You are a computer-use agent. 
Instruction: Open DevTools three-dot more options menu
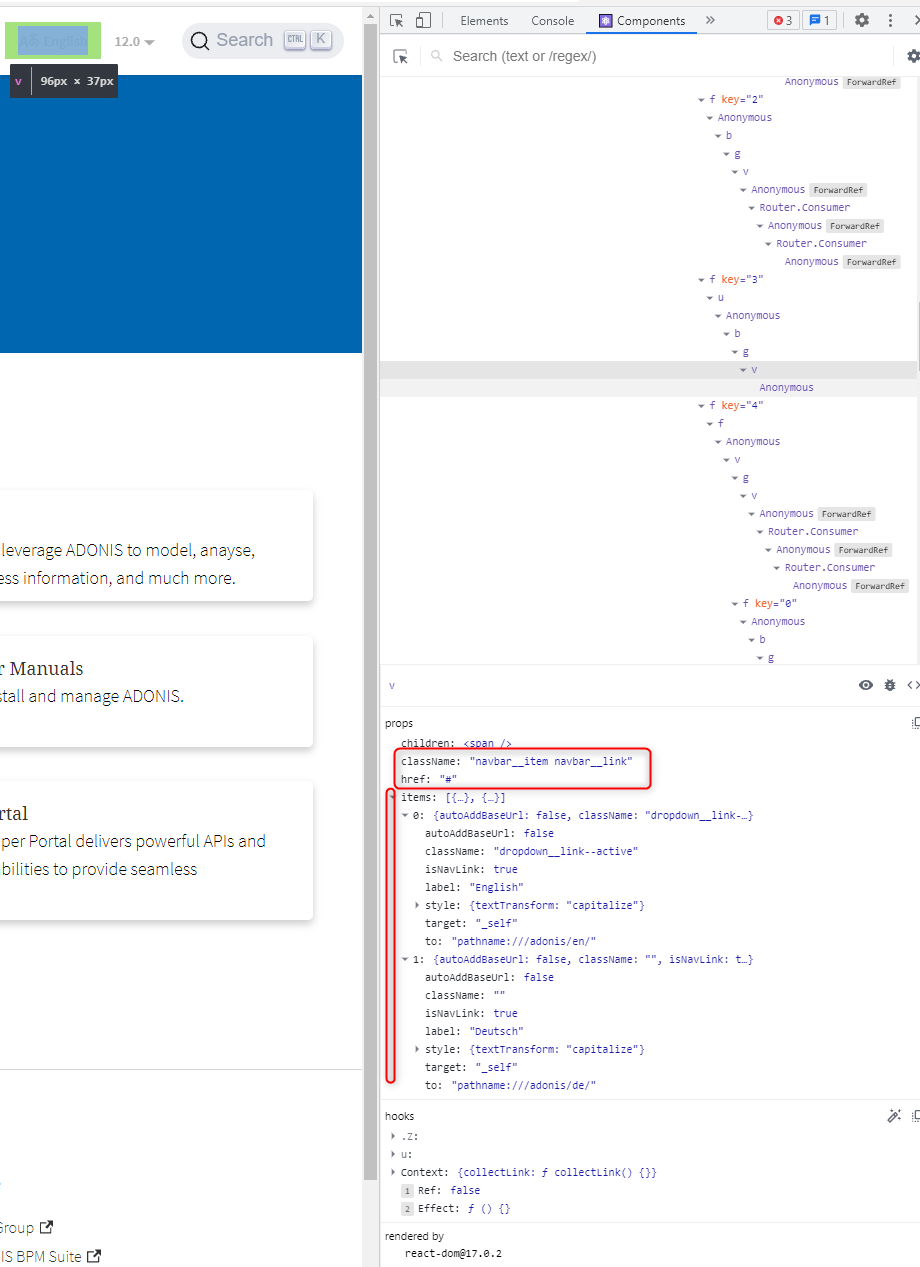pyautogui.click(x=890, y=20)
